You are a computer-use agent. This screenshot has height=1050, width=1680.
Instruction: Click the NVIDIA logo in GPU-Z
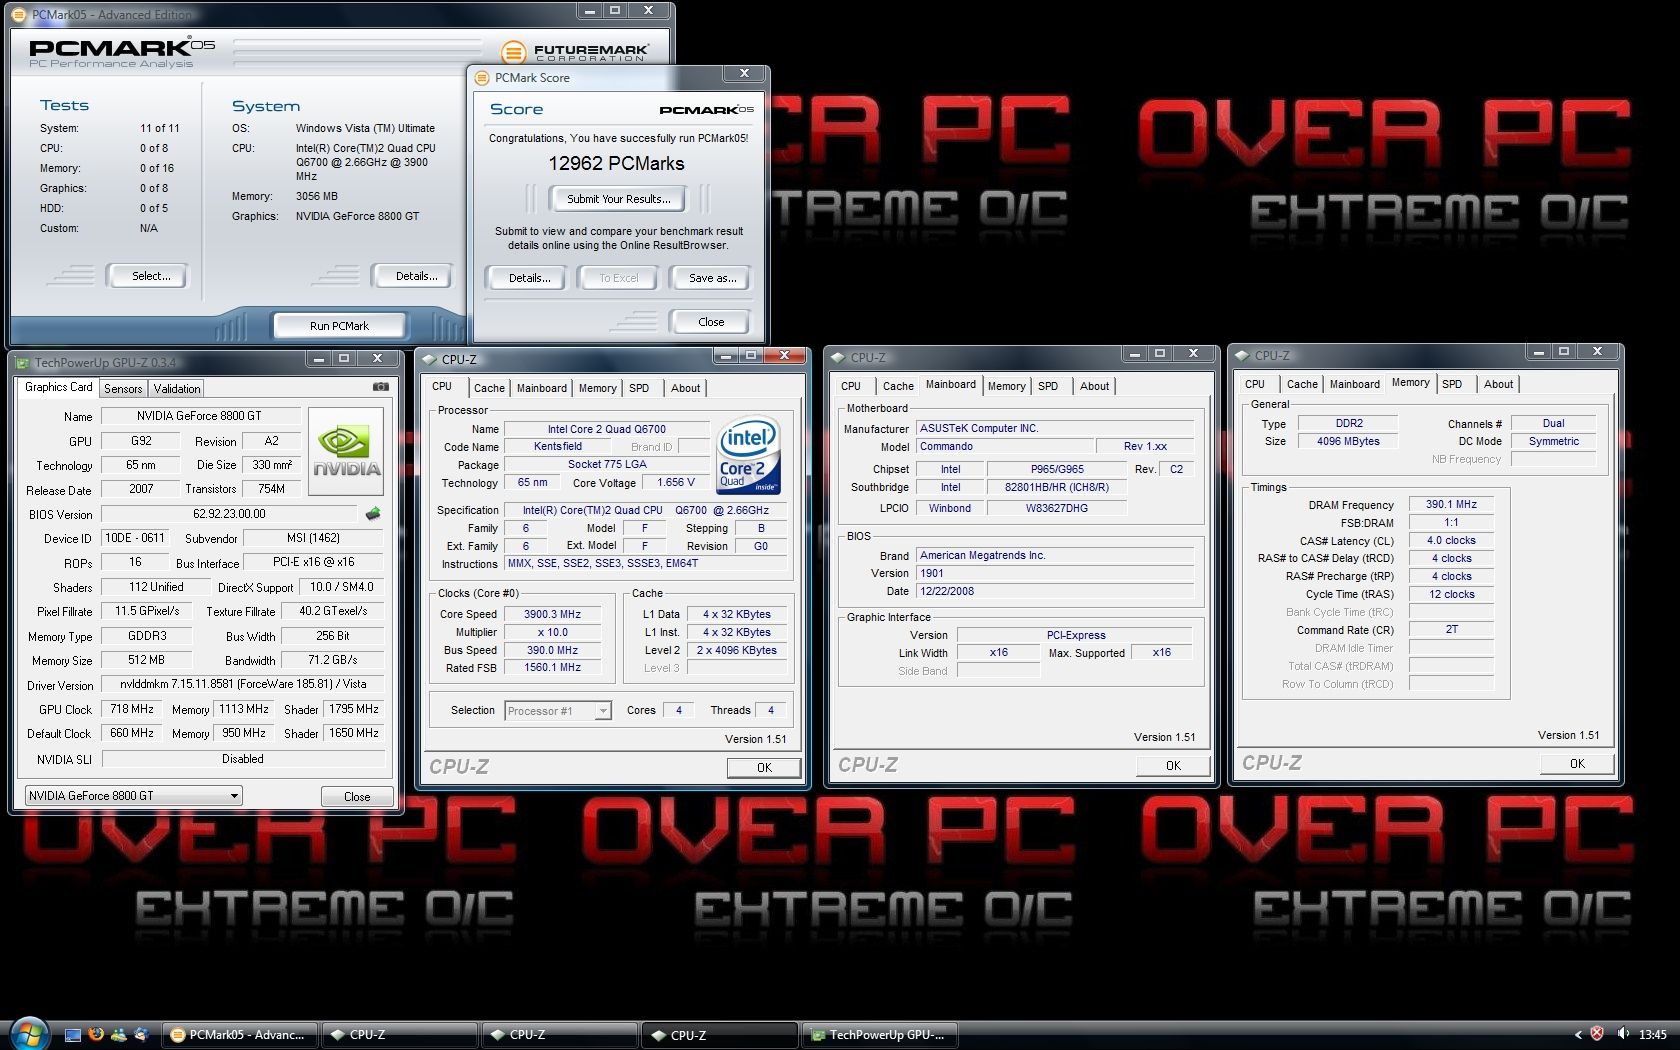(x=346, y=451)
